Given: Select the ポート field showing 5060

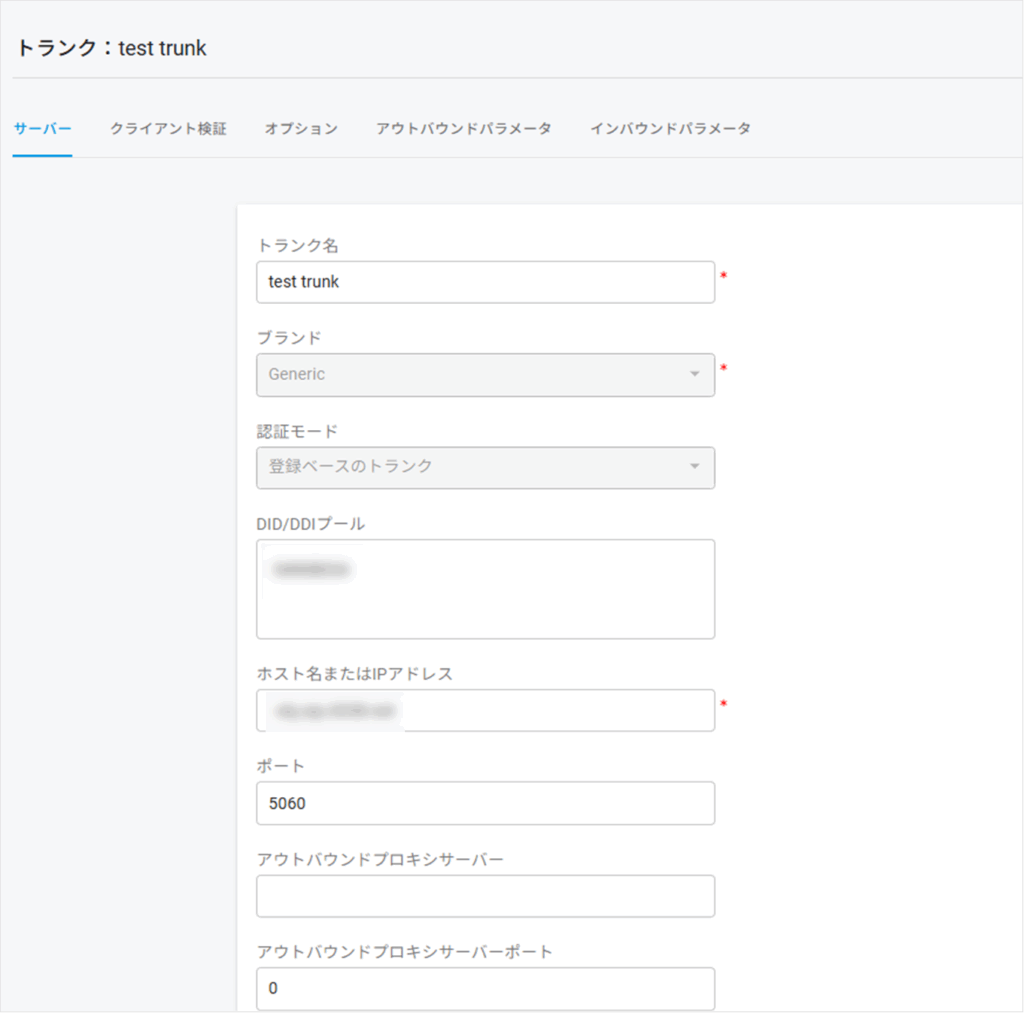Looking at the screenshot, I should click(x=485, y=803).
